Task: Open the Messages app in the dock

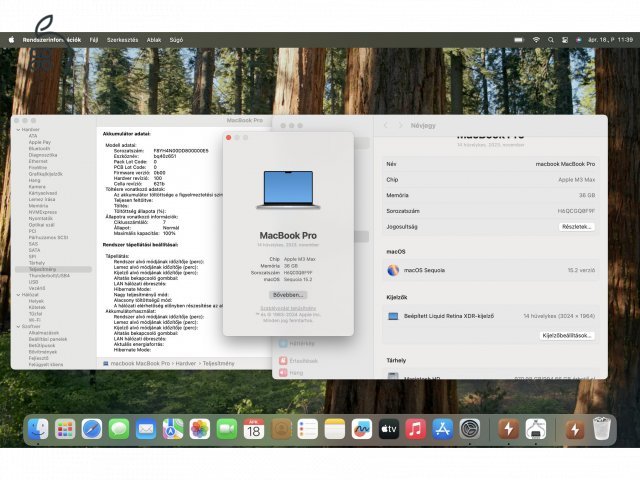Action: coord(119,429)
